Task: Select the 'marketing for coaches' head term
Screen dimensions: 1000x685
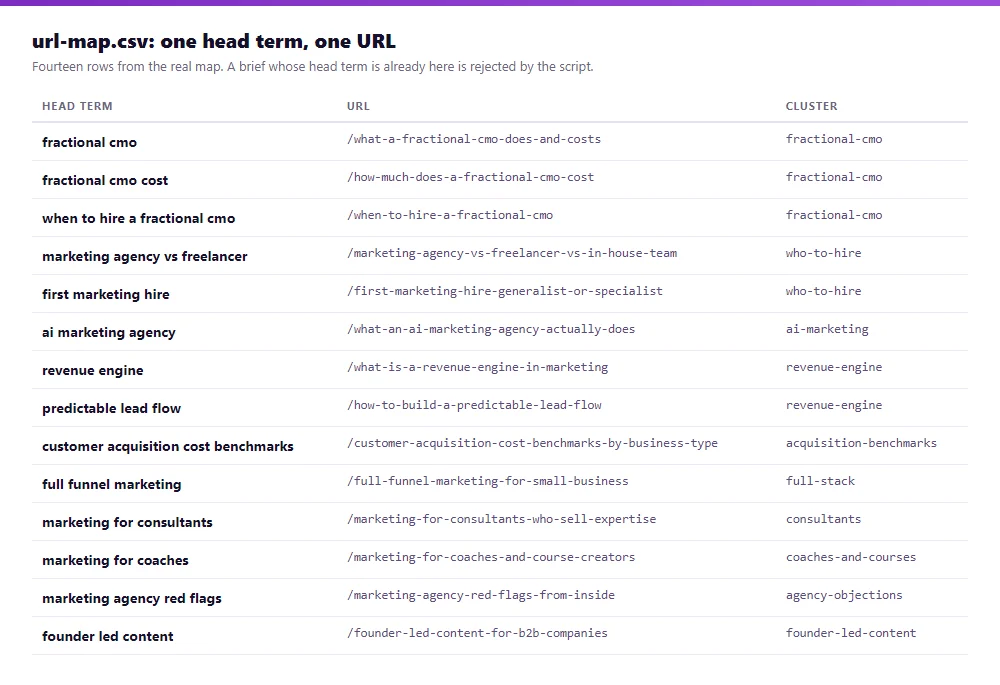Action: click(x=115, y=560)
